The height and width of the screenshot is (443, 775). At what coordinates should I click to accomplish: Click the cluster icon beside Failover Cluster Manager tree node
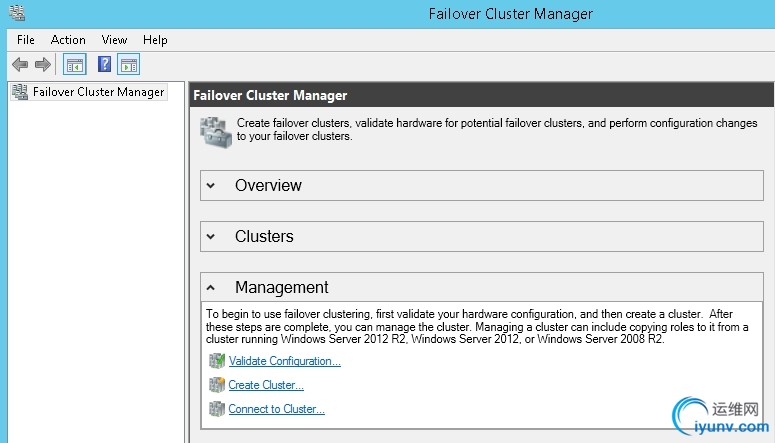pyautogui.click(x=20, y=92)
